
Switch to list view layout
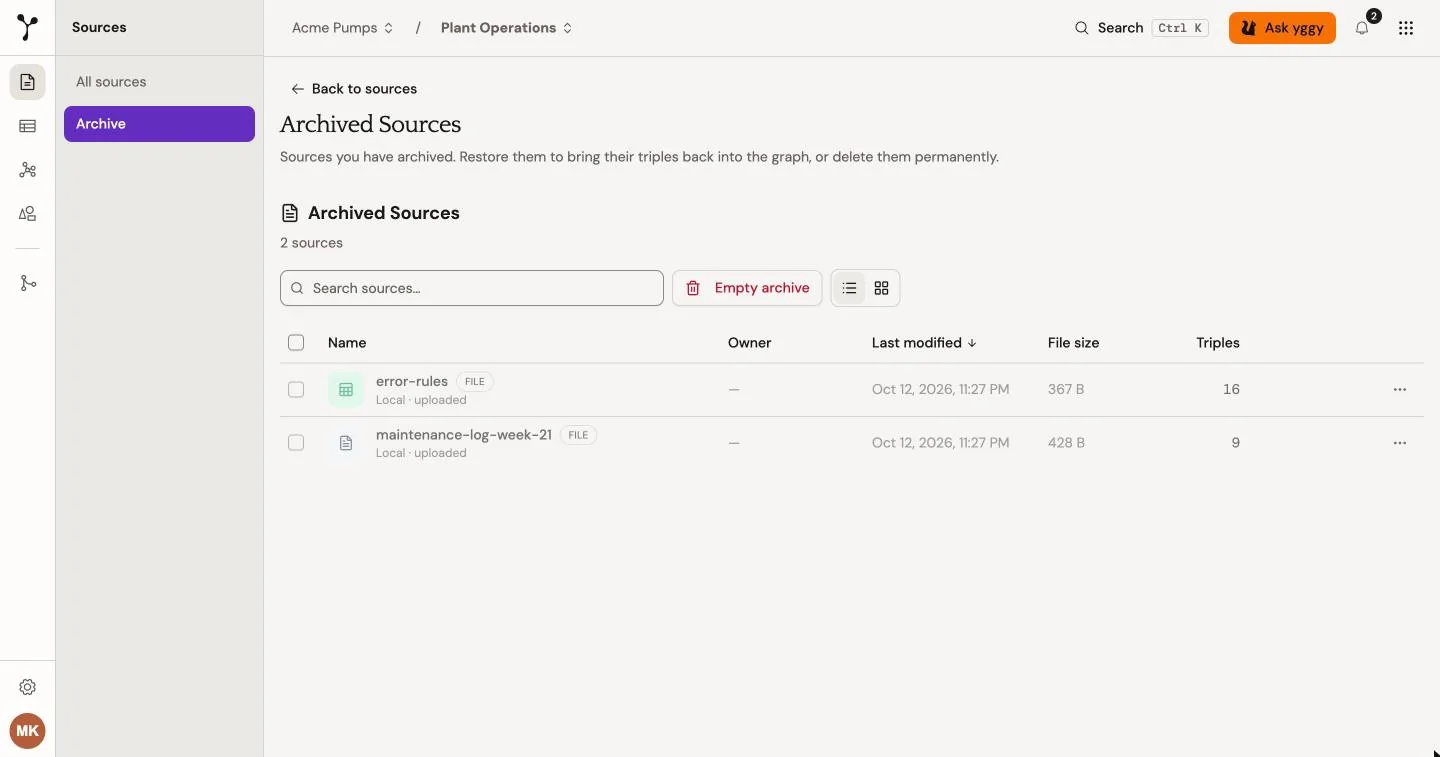(x=849, y=288)
